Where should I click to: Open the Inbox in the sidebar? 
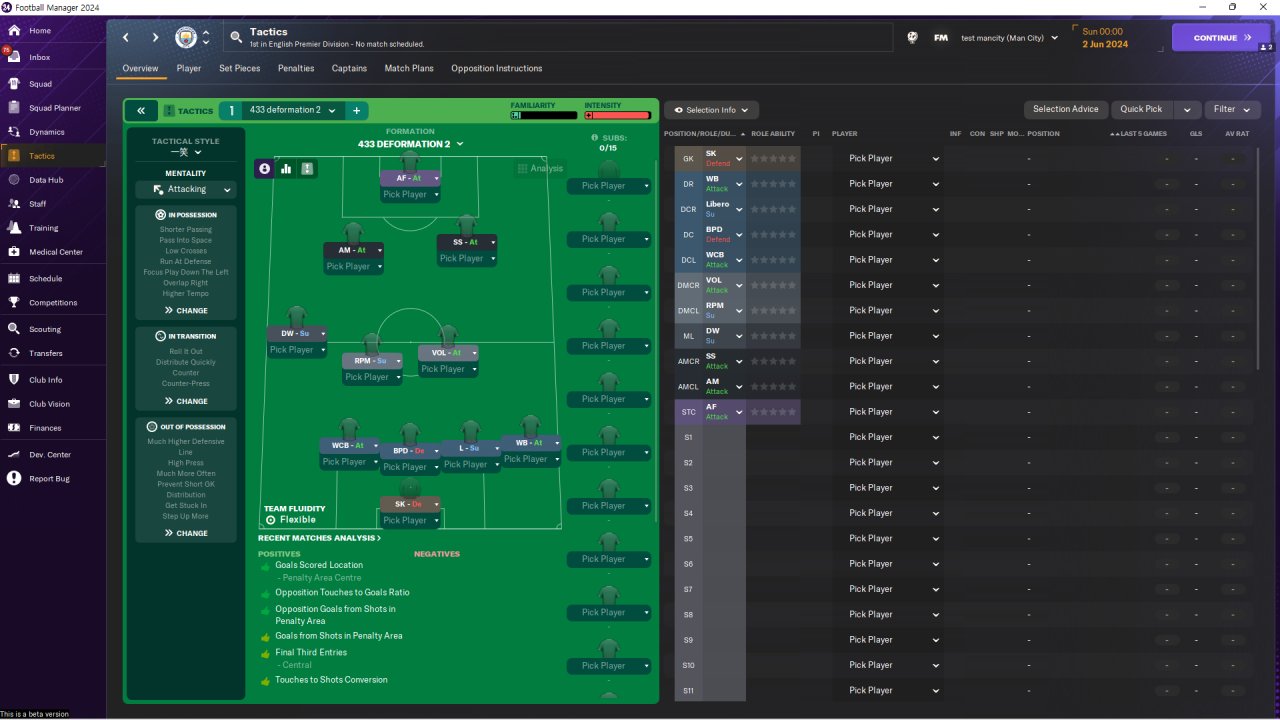pos(40,58)
